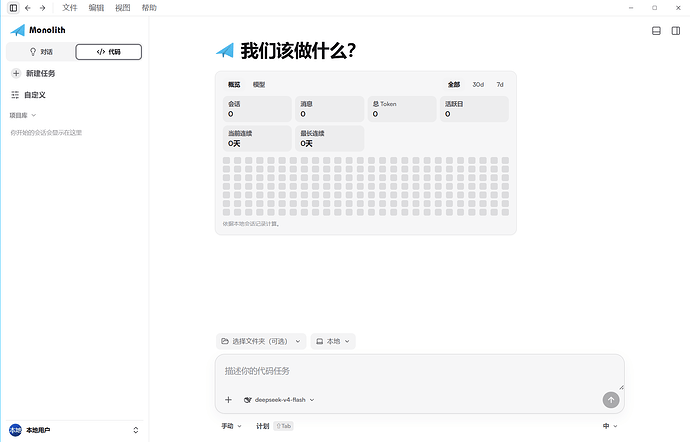Select the 概览 stats tab
The width and height of the screenshot is (690, 442).
(234, 85)
